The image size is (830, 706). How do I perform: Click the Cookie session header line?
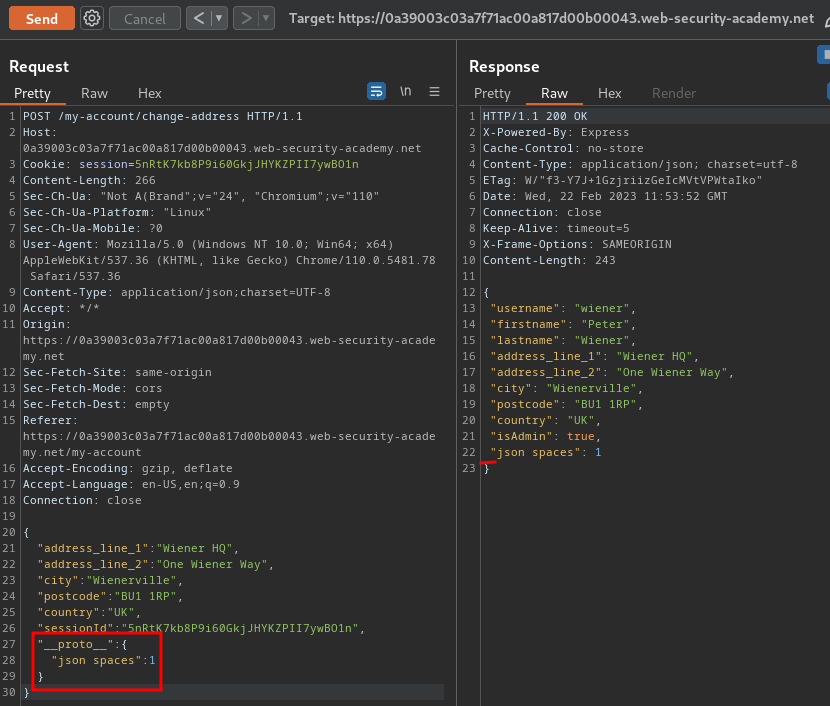pos(191,164)
